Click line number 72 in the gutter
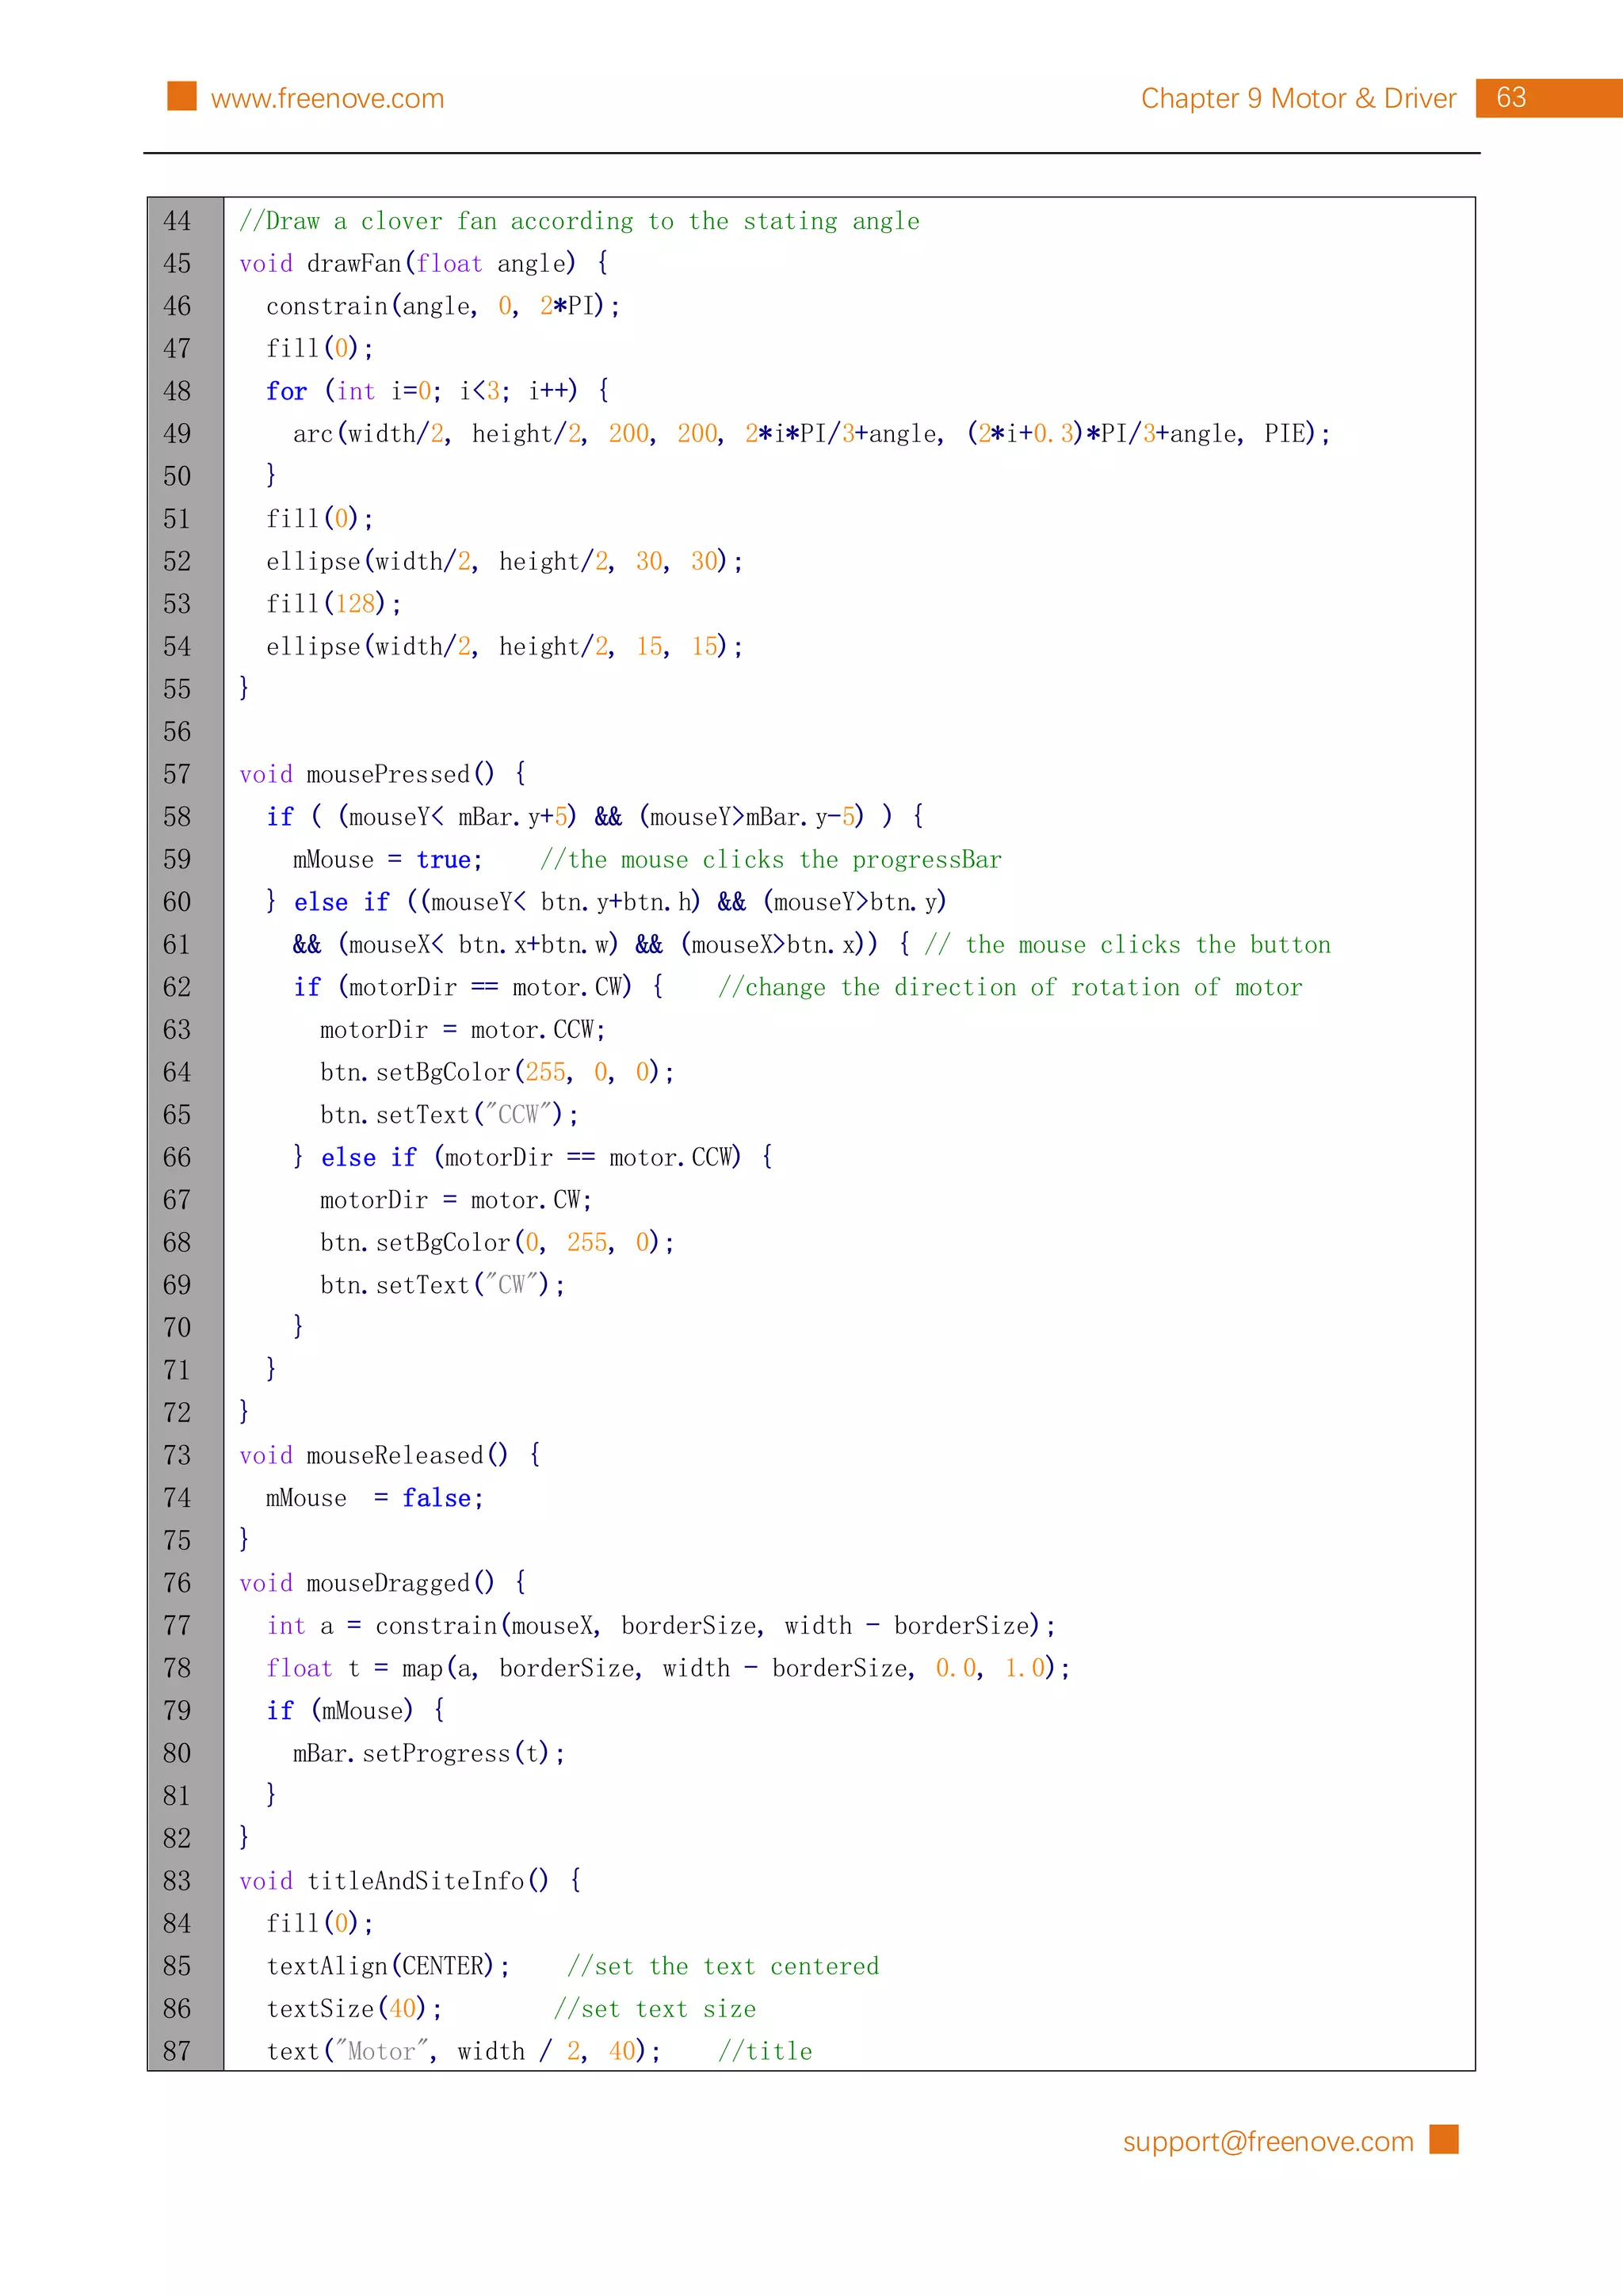The image size is (1623, 2296). [177, 1413]
